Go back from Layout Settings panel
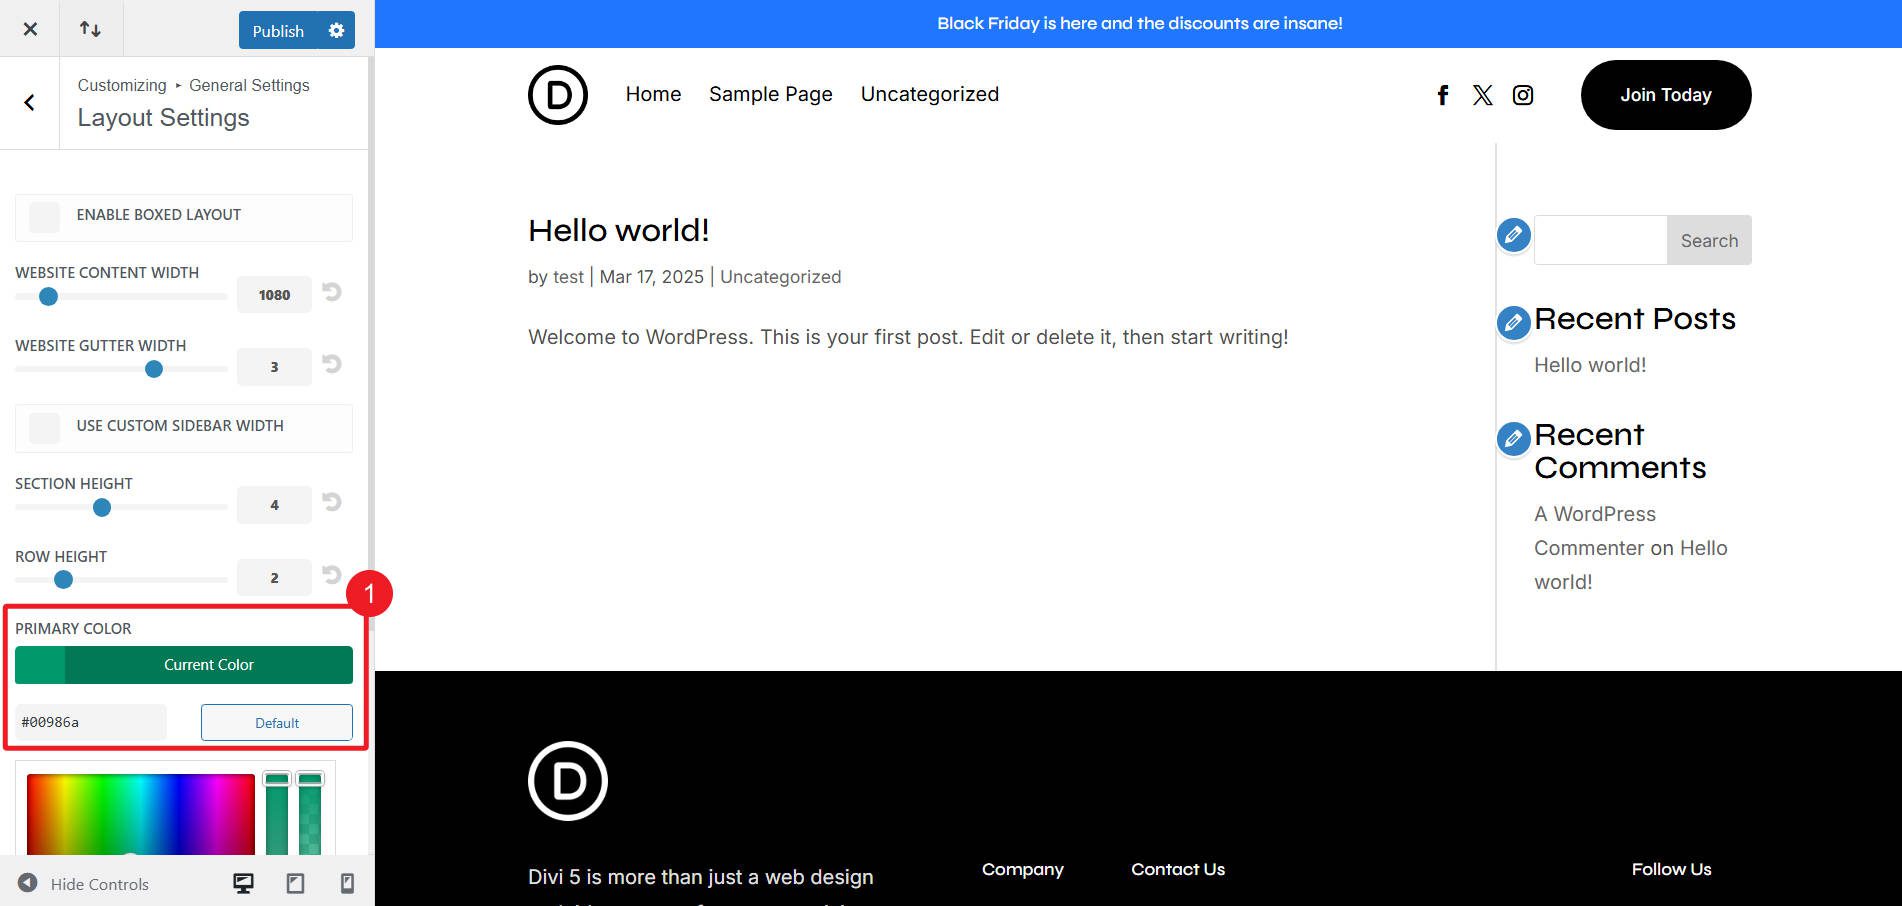This screenshot has width=1902, height=906. tap(30, 103)
